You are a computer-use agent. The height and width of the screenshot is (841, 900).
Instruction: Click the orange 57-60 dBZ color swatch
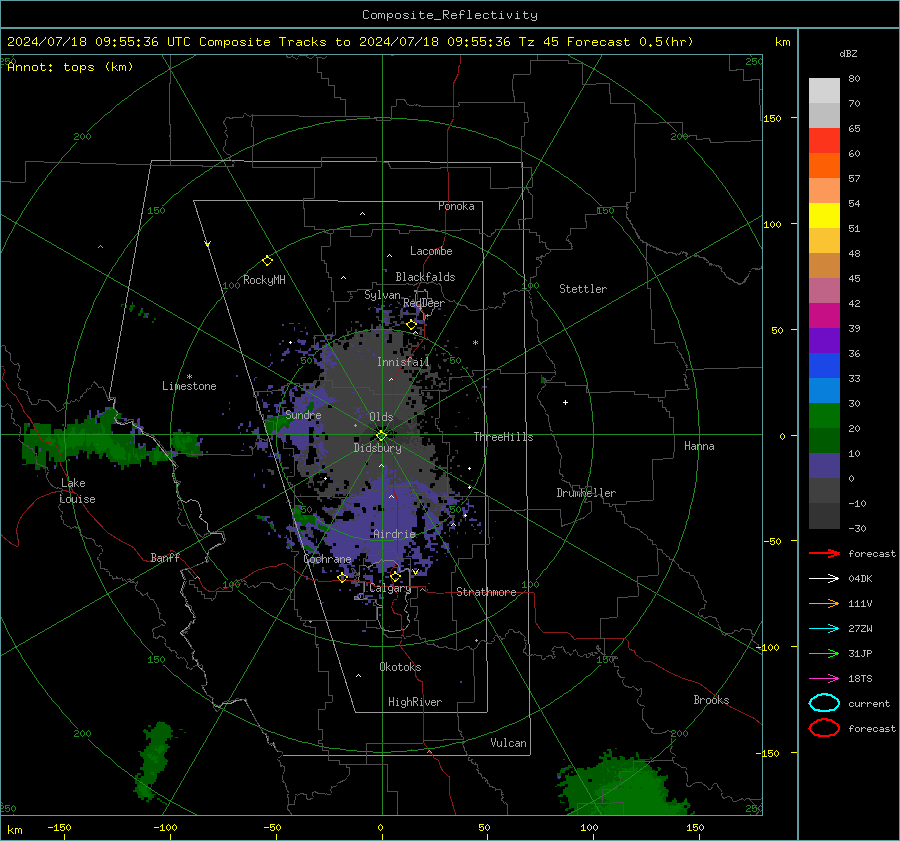(824, 166)
